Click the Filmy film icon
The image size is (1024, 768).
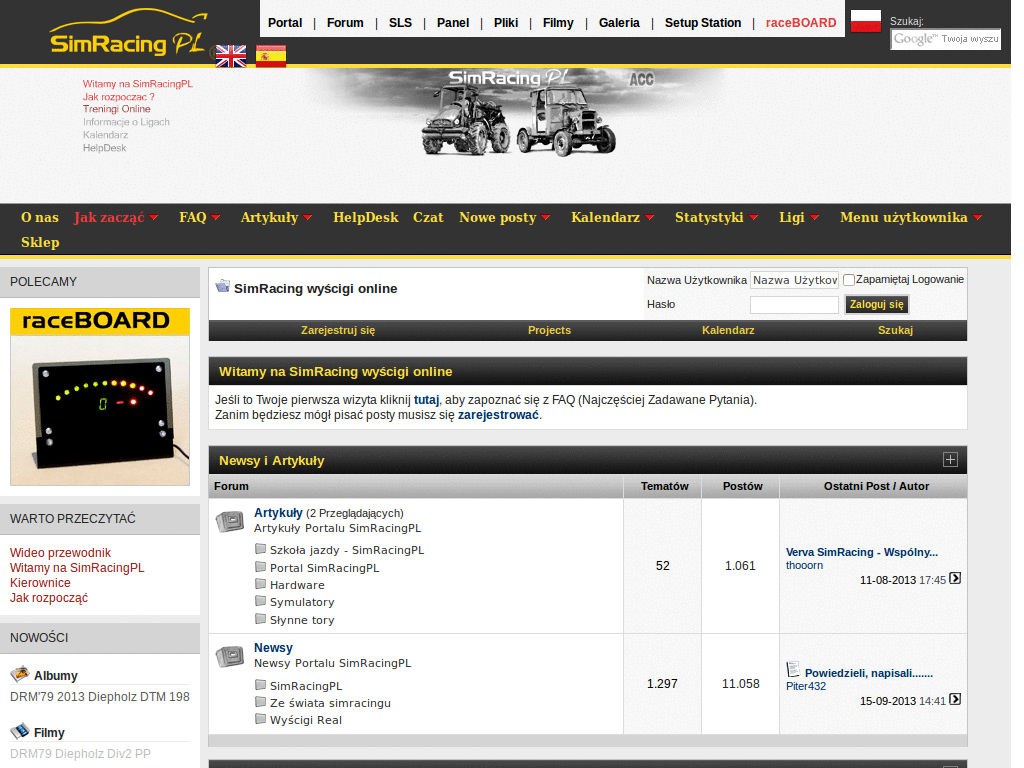pyautogui.click(x=20, y=730)
